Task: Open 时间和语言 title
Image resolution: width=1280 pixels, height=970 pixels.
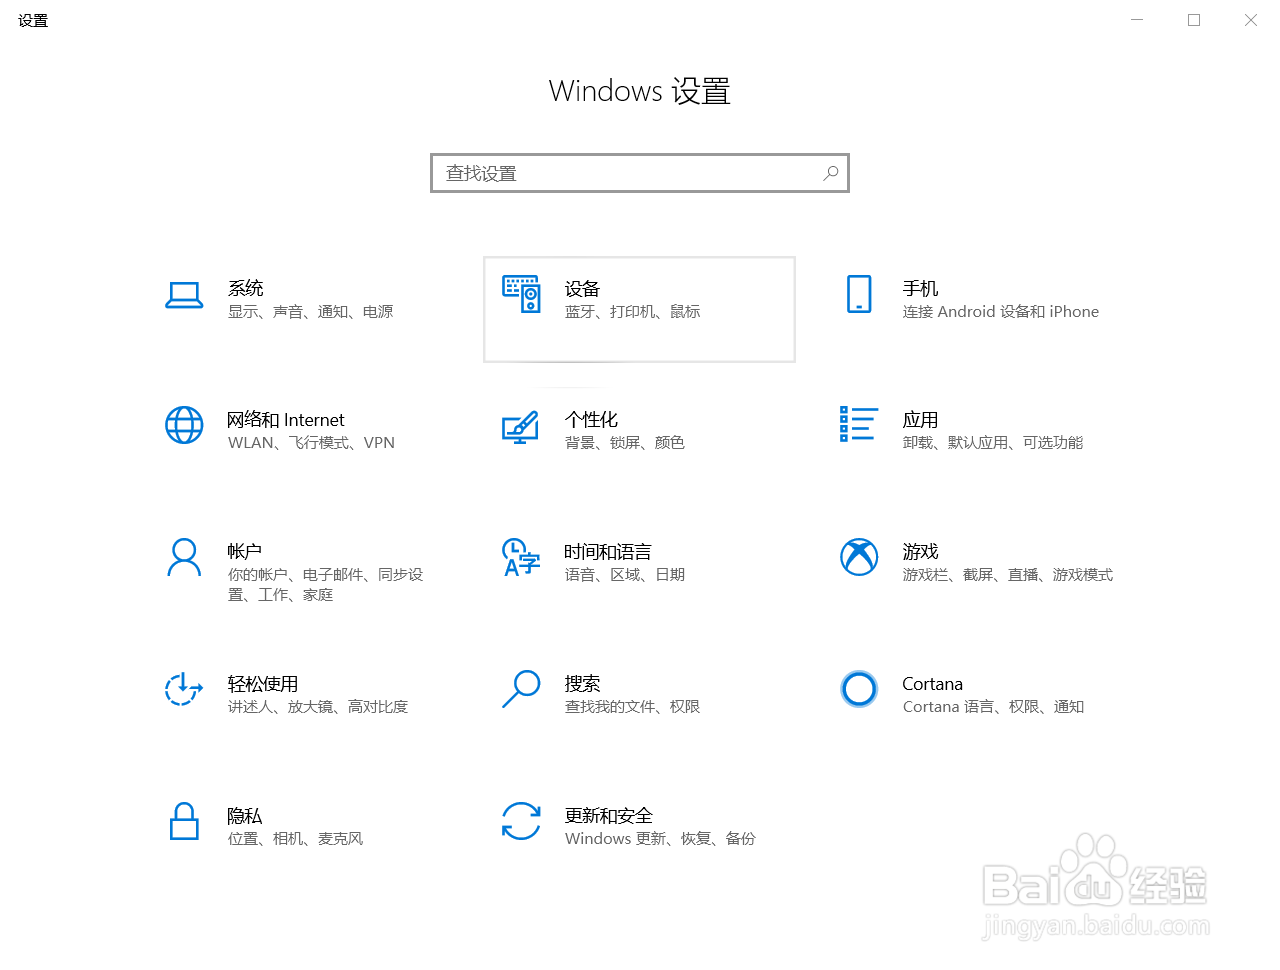Action: [608, 552]
